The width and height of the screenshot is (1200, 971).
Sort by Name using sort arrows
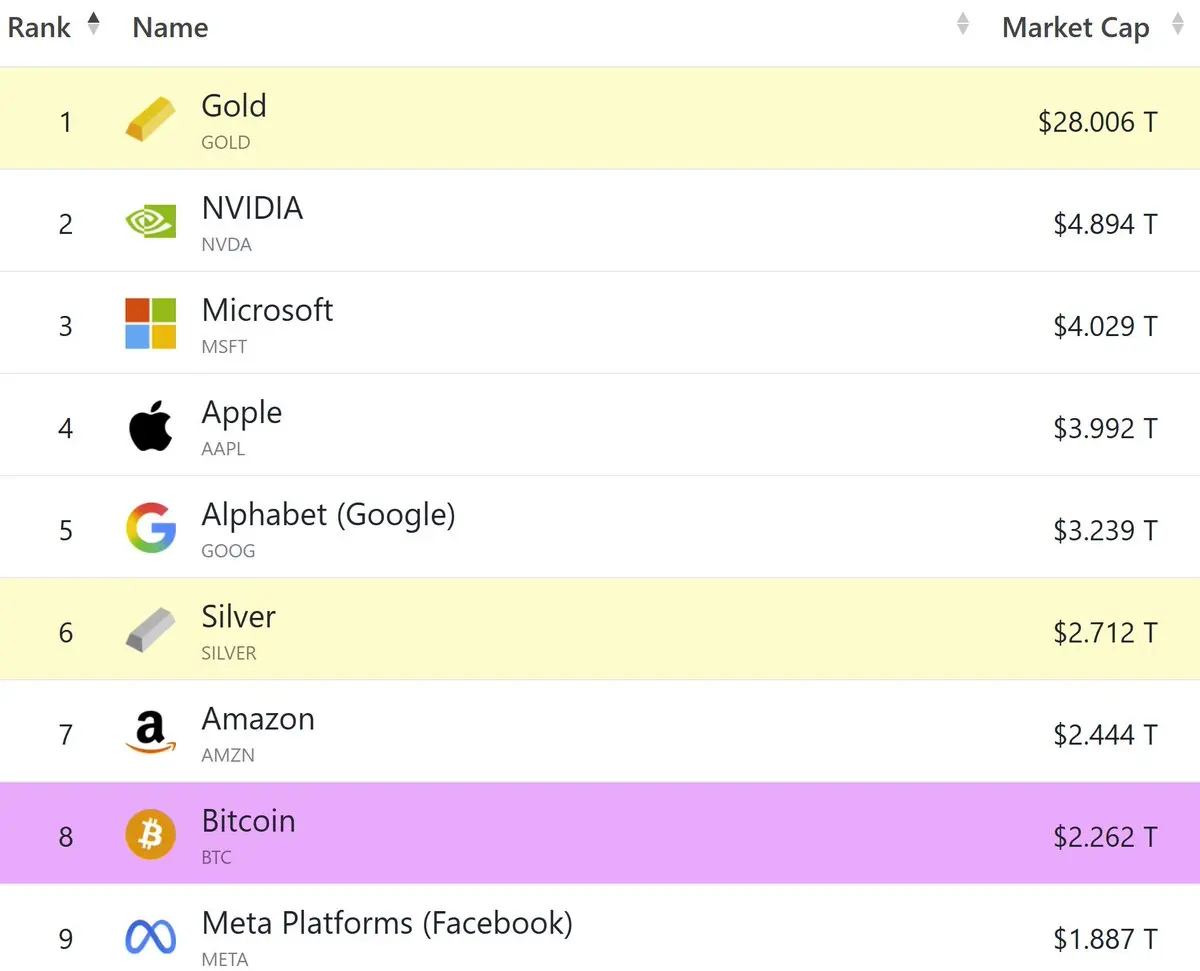point(962,25)
